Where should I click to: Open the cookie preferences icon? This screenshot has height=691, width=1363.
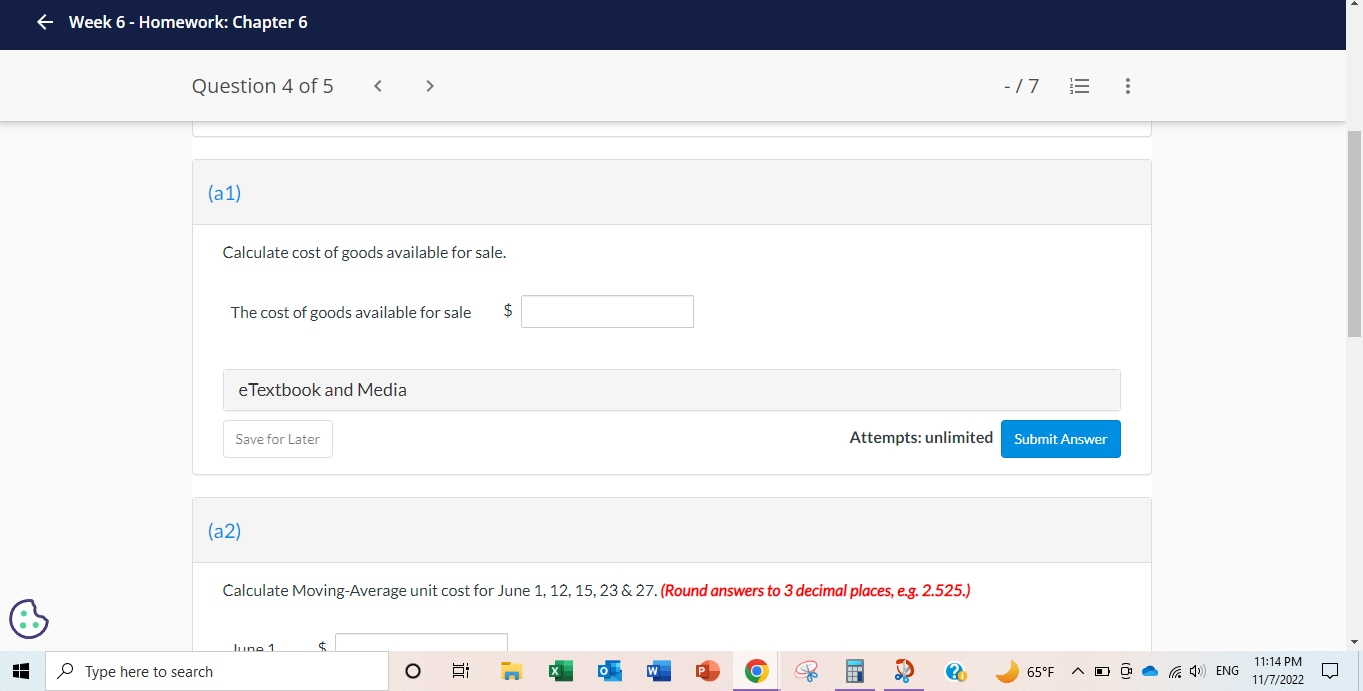pyautogui.click(x=29, y=618)
